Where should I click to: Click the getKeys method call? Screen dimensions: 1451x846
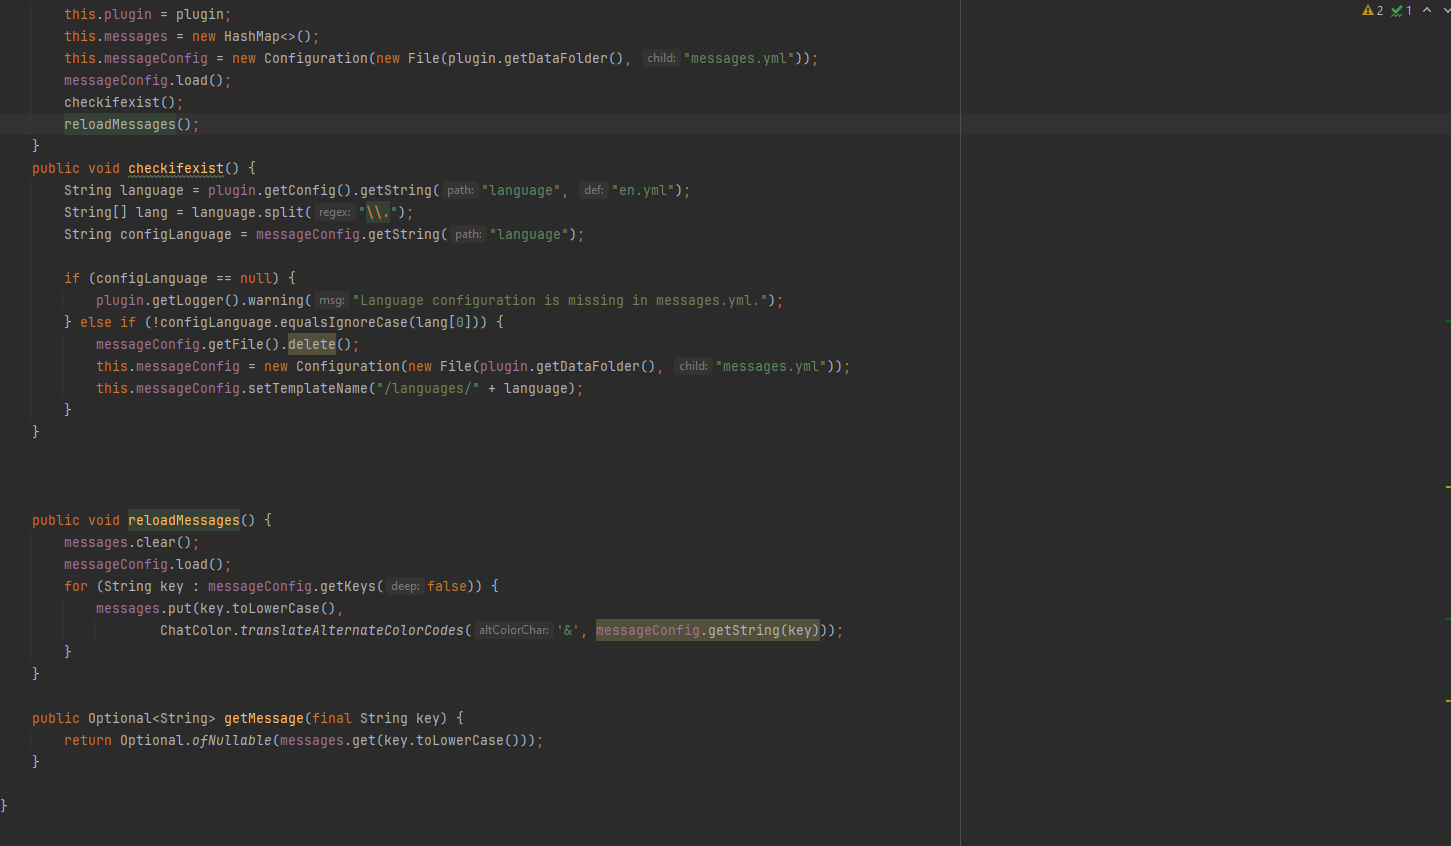tap(348, 586)
